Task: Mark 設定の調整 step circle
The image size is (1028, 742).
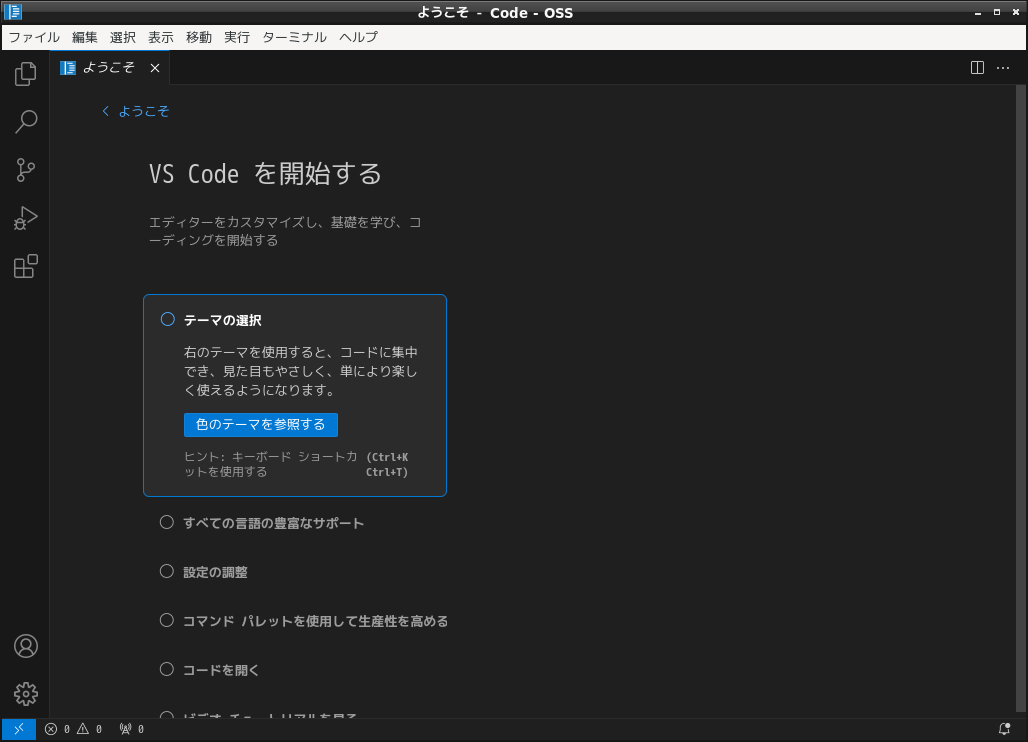Action: pos(167,572)
